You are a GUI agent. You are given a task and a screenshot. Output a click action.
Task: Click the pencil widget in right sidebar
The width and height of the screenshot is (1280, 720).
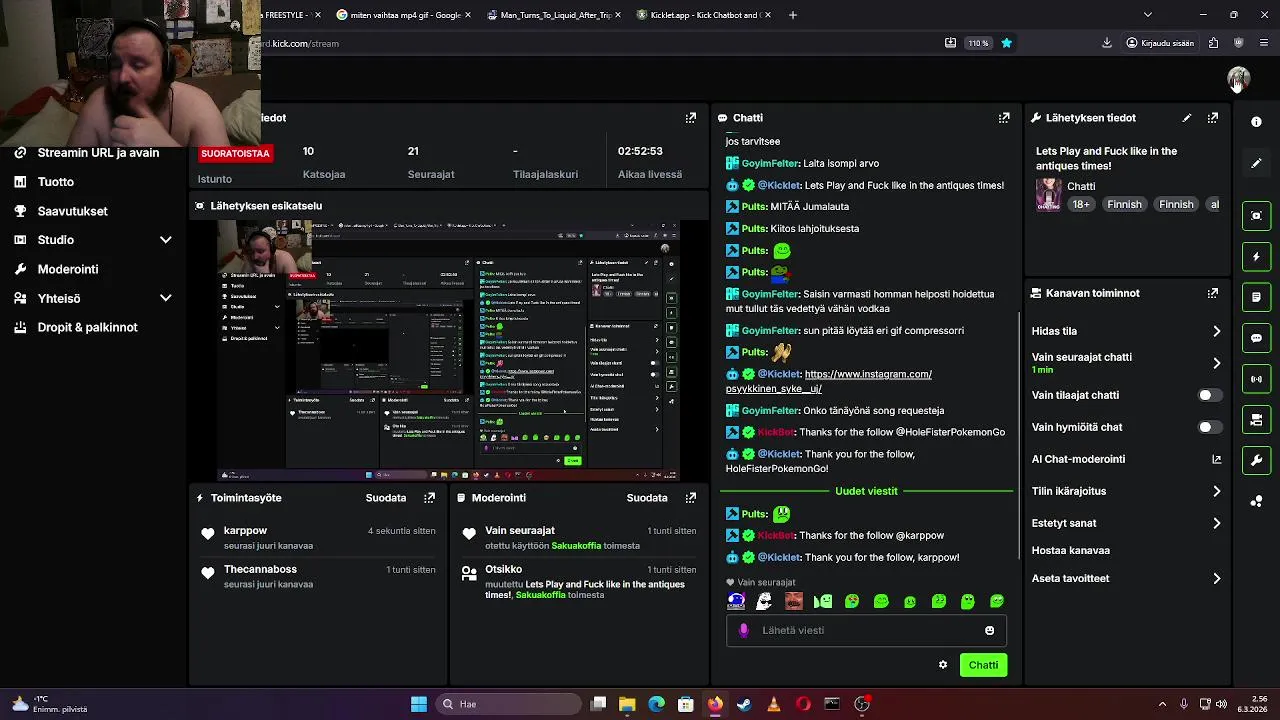tap(1257, 163)
